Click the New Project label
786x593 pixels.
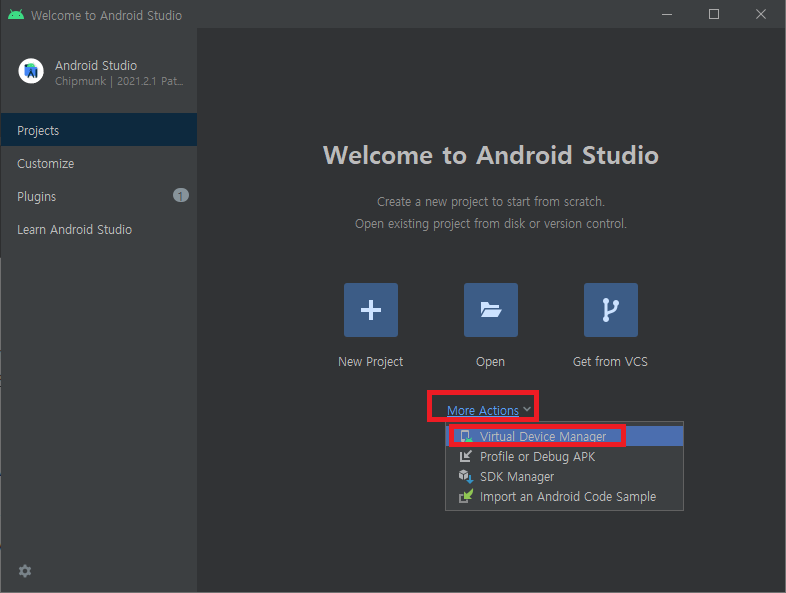pyautogui.click(x=370, y=361)
